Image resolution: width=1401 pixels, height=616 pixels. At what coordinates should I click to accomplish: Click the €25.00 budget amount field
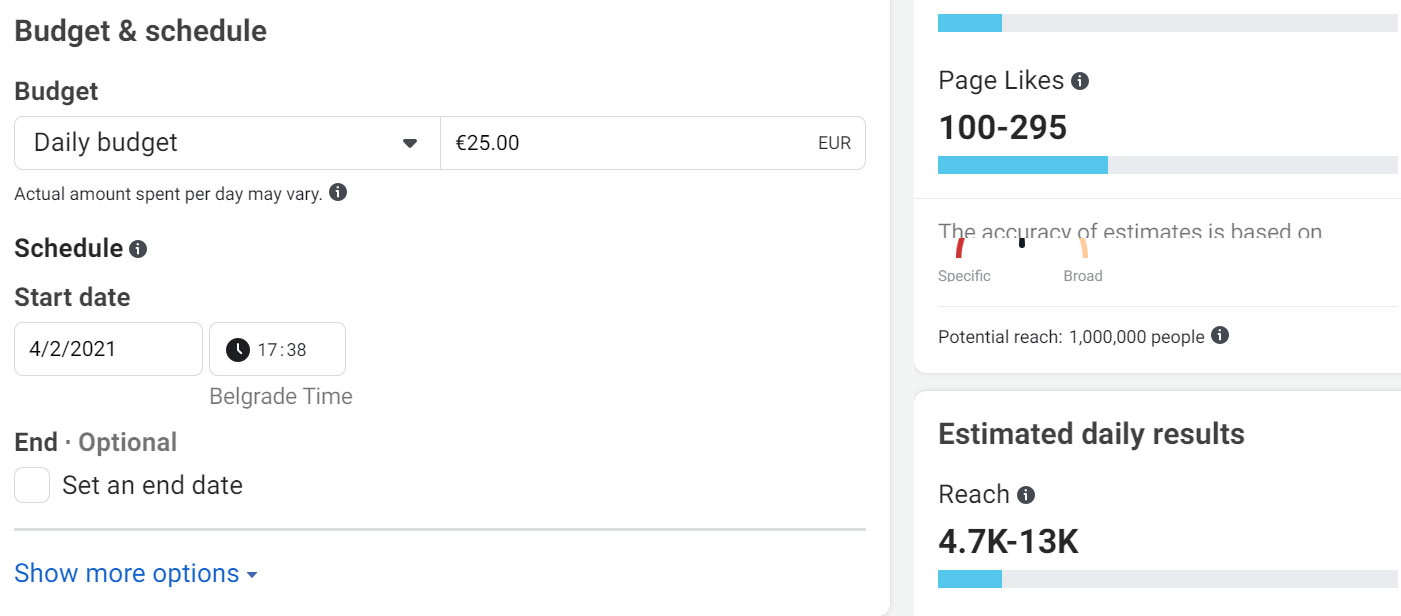tap(630, 143)
